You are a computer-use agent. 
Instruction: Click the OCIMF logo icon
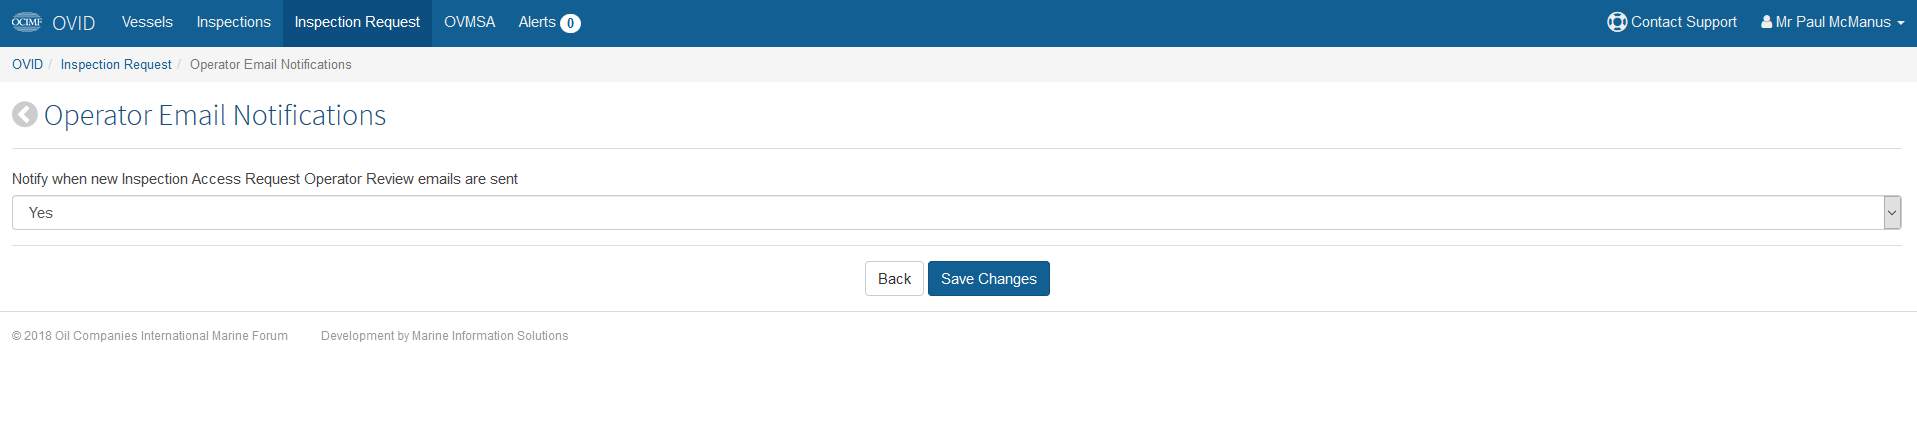27,22
